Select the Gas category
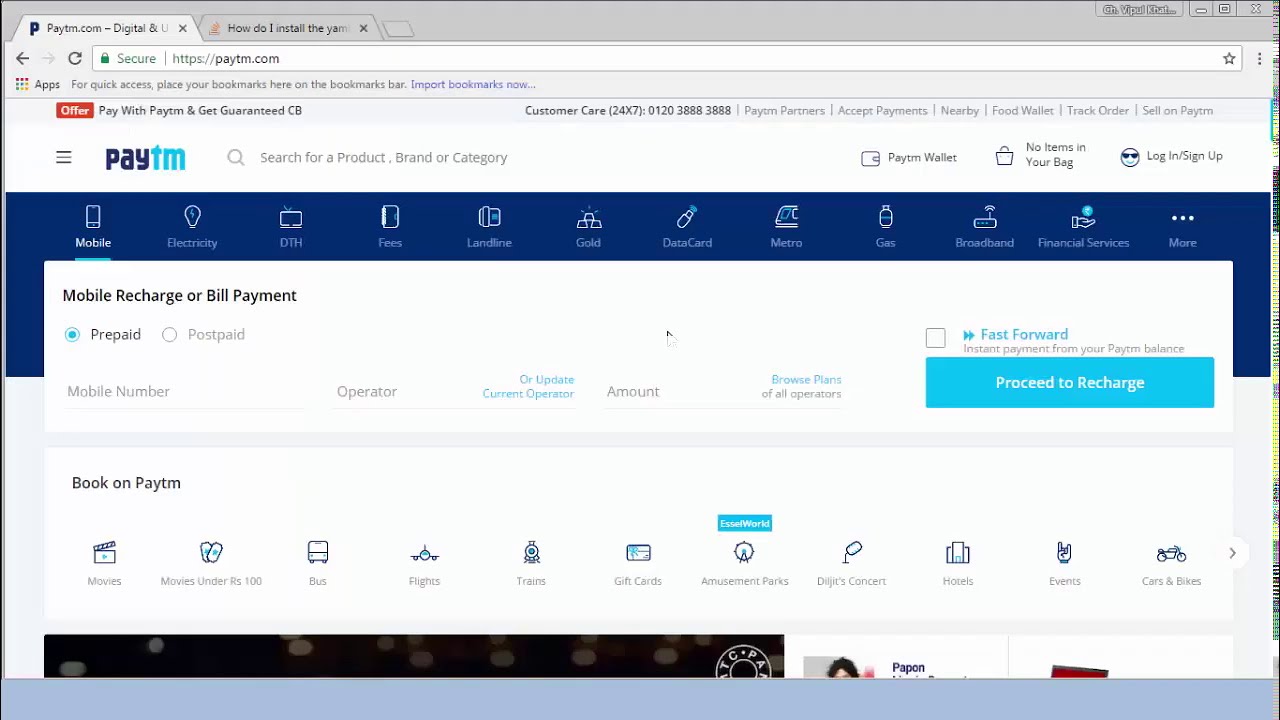The height and width of the screenshot is (720, 1280). click(x=885, y=227)
